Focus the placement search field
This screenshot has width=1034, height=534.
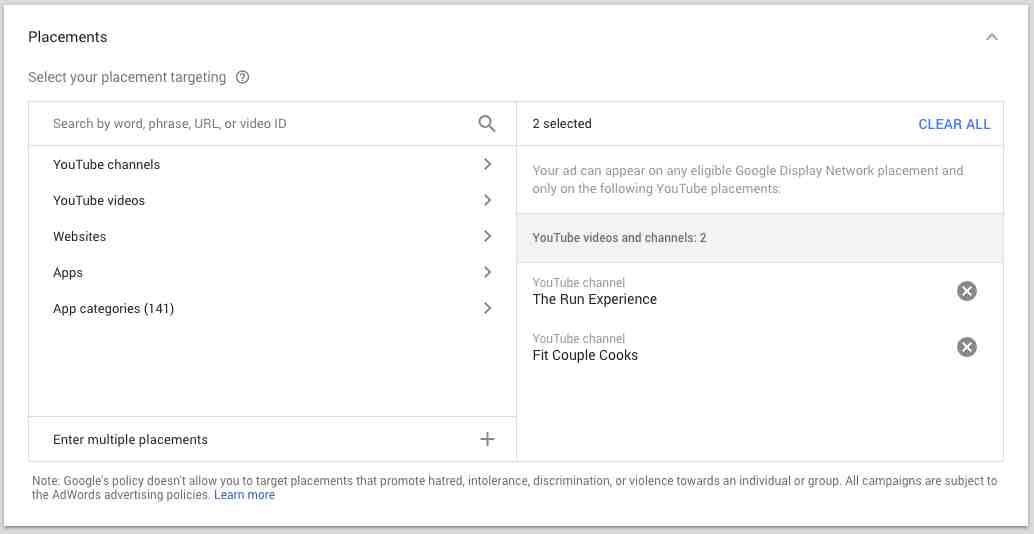264,123
